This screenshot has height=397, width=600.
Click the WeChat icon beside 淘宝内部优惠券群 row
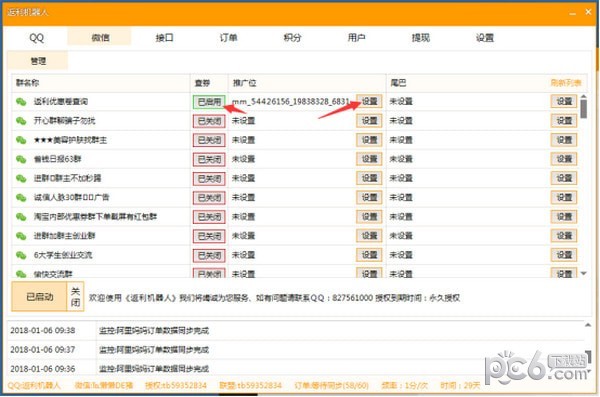pyautogui.click(x=21, y=217)
